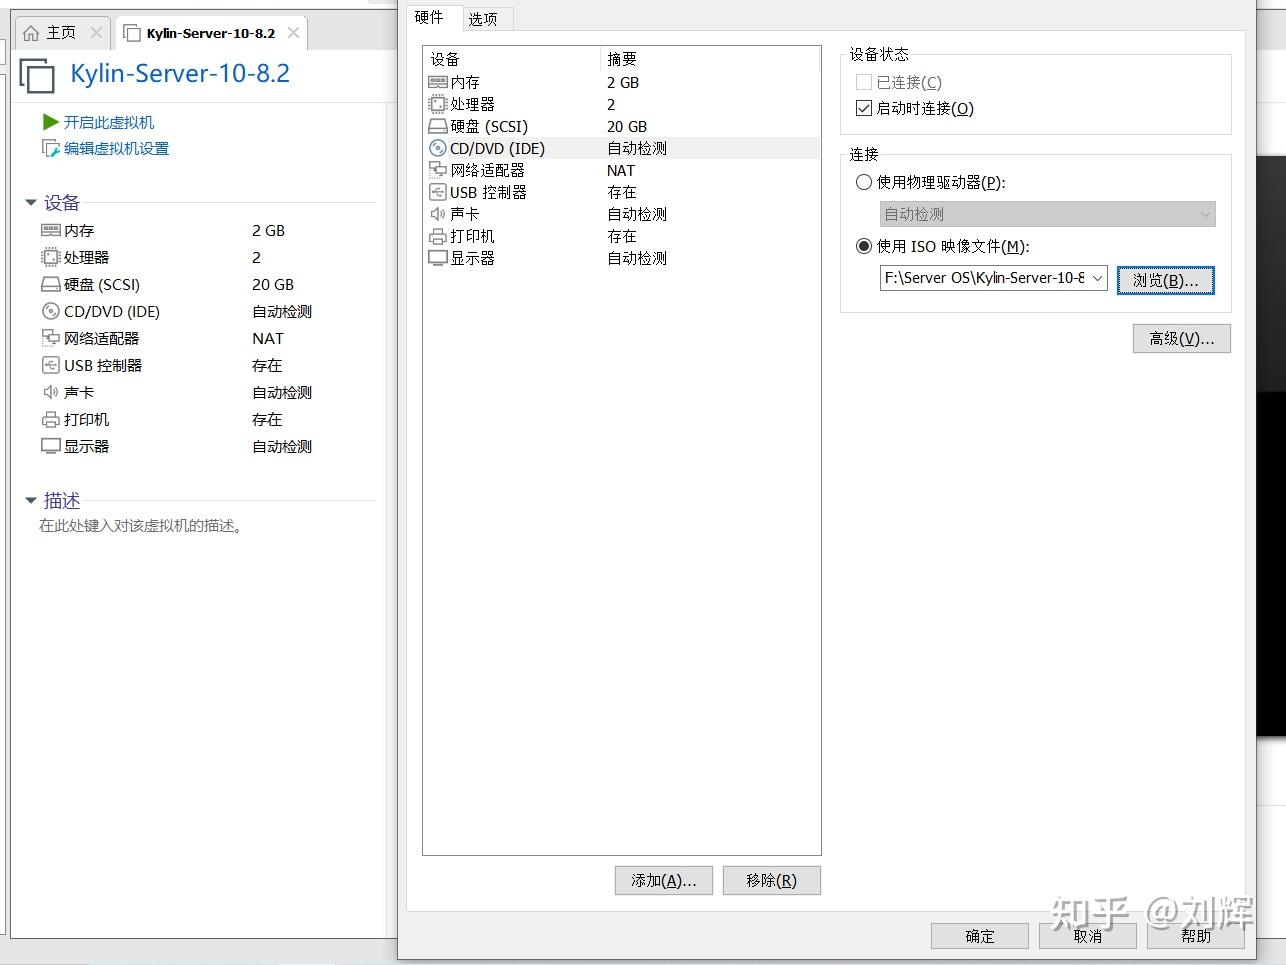This screenshot has height=965, width=1286.
Task: Collapse the 设备 section in main window
Action: coord(31,203)
